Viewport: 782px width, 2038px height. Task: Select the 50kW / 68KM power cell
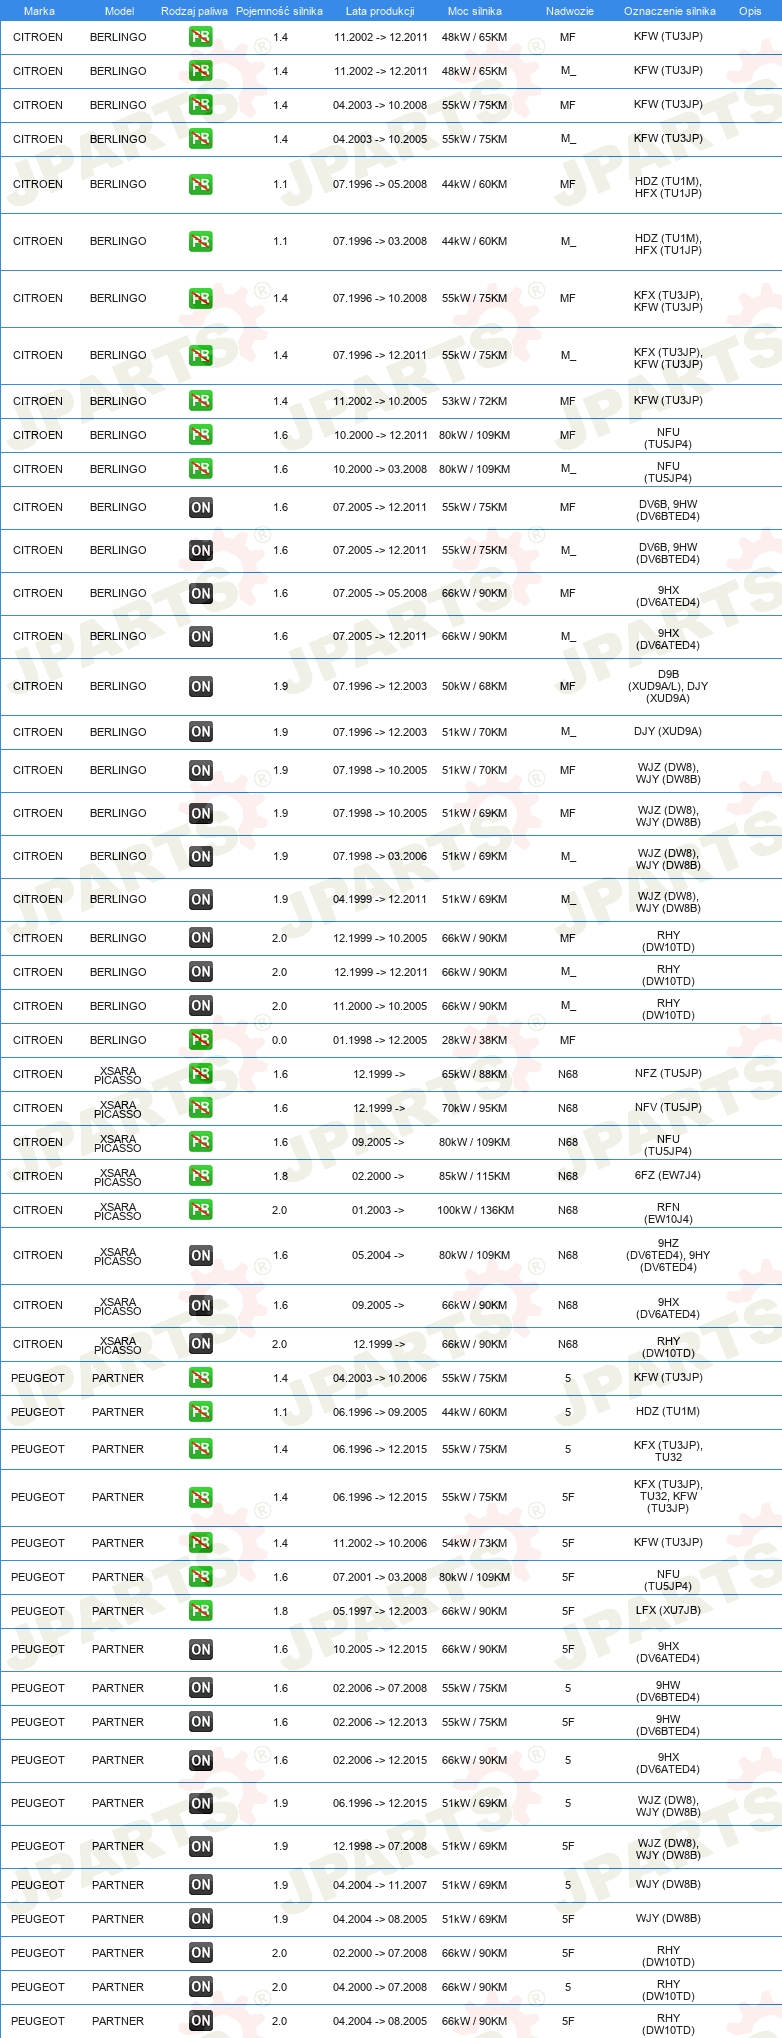tap(475, 686)
